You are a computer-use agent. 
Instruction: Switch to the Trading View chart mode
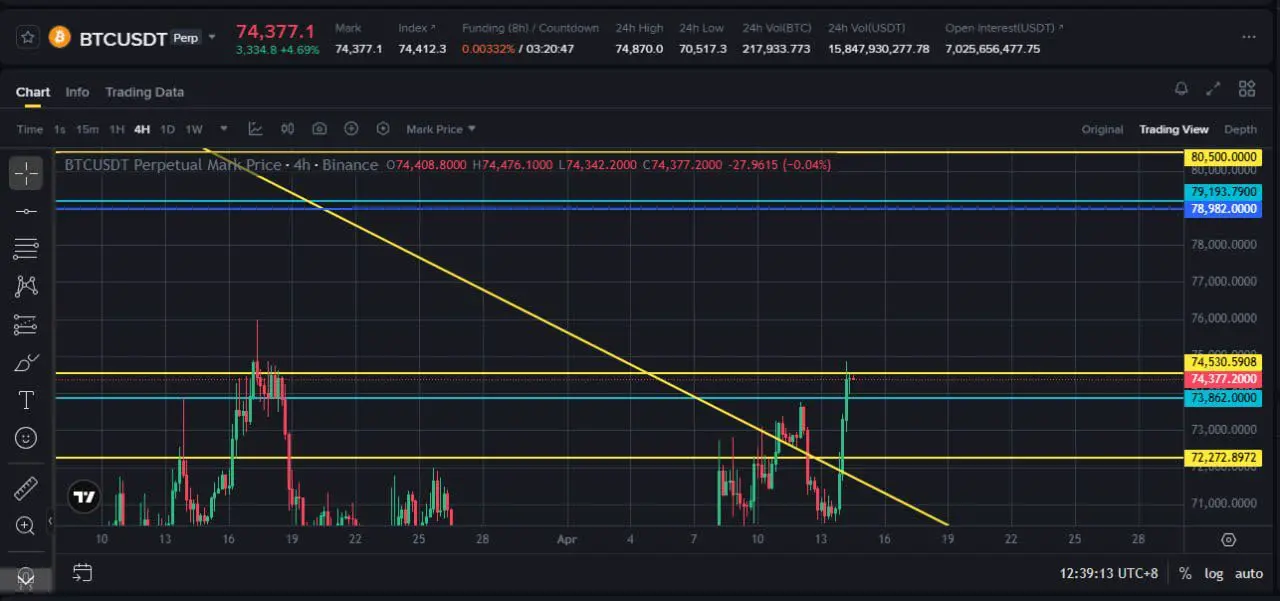[1173, 129]
